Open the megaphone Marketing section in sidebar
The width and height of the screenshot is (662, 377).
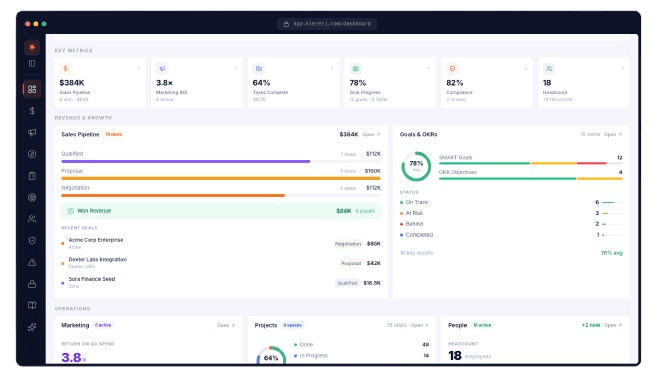tap(32, 133)
